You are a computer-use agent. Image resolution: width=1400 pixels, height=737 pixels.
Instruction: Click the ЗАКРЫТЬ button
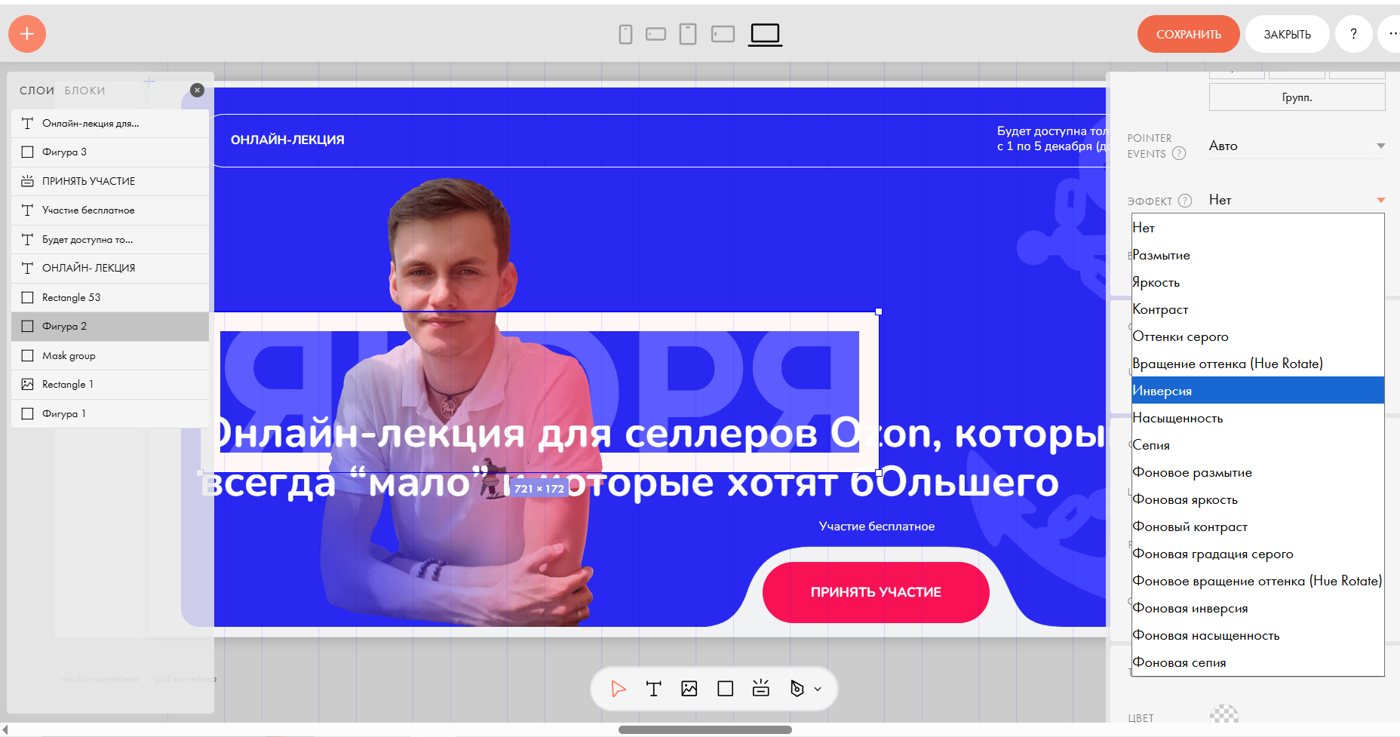[x=1287, y=34]
